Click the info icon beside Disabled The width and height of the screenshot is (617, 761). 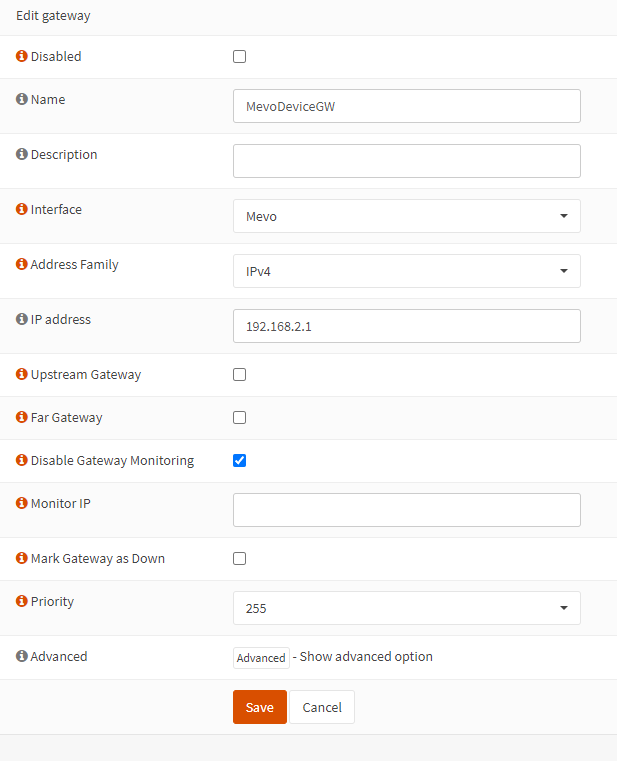(22, 57)
